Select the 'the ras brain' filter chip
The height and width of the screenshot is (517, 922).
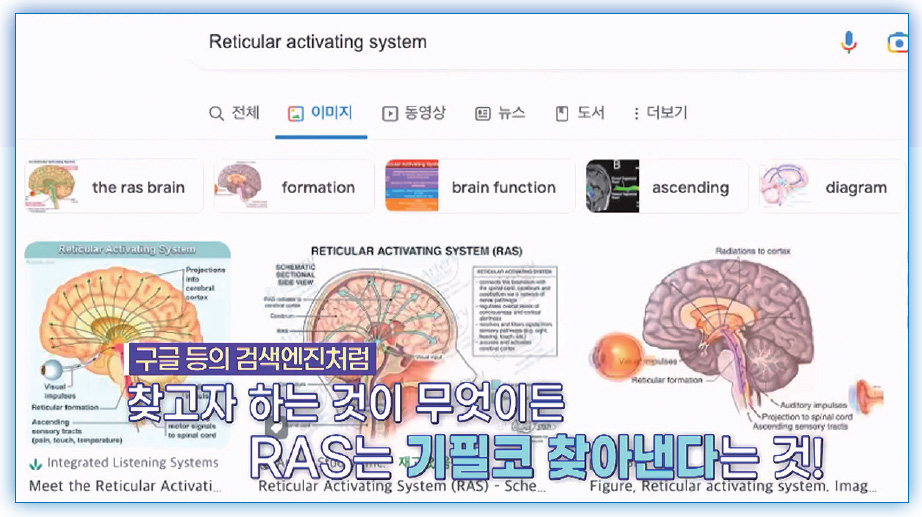point(114,187)
